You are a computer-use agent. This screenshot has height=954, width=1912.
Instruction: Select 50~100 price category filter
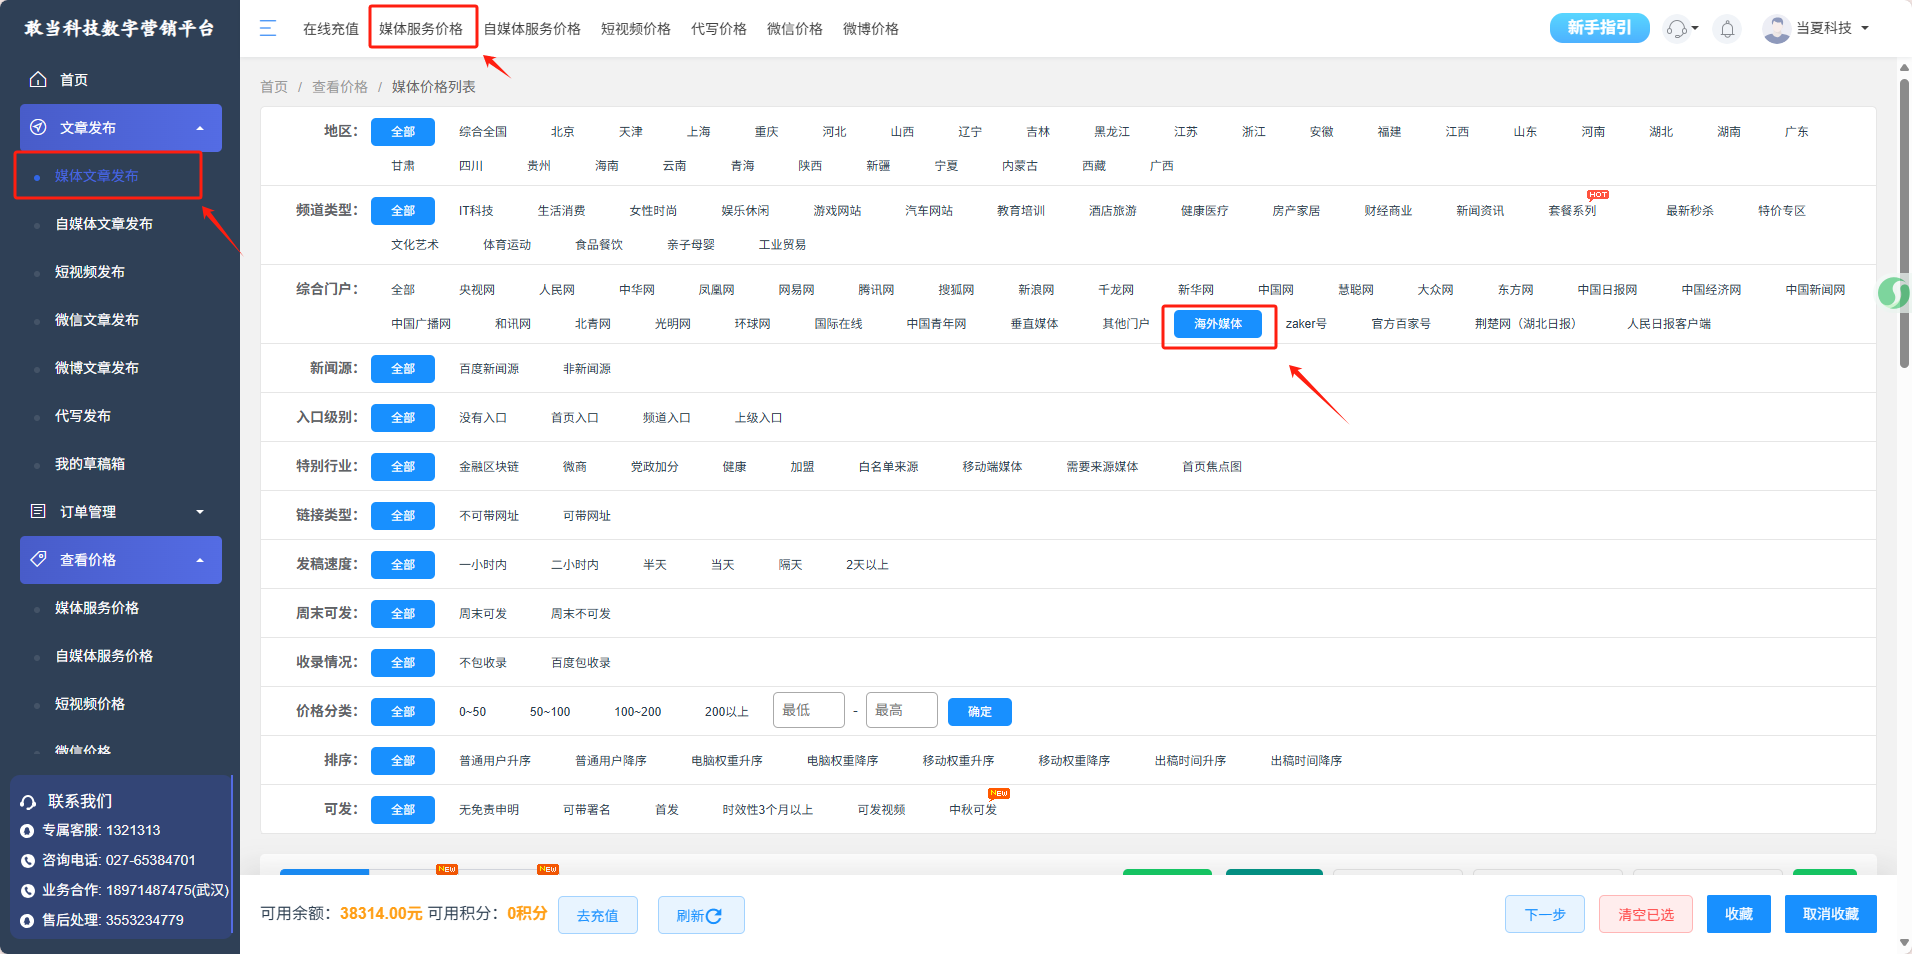550,712
